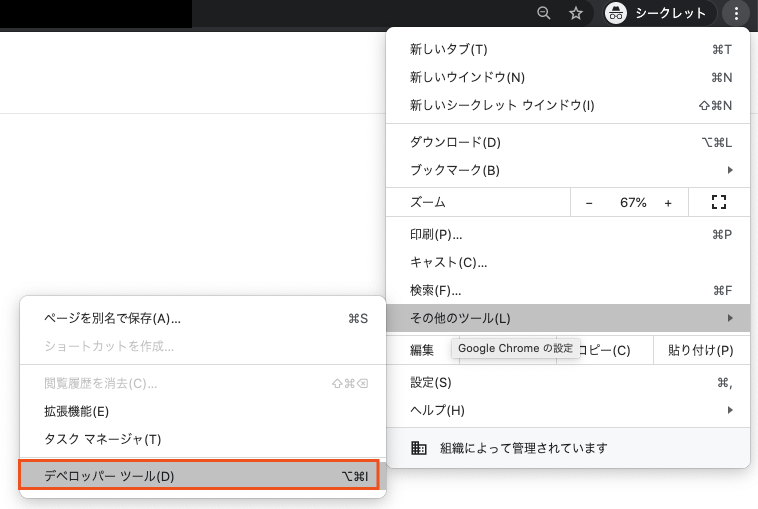
Task: Decrease zoom with the minus button
Action: pyautogui.click(x=589, y=203)
